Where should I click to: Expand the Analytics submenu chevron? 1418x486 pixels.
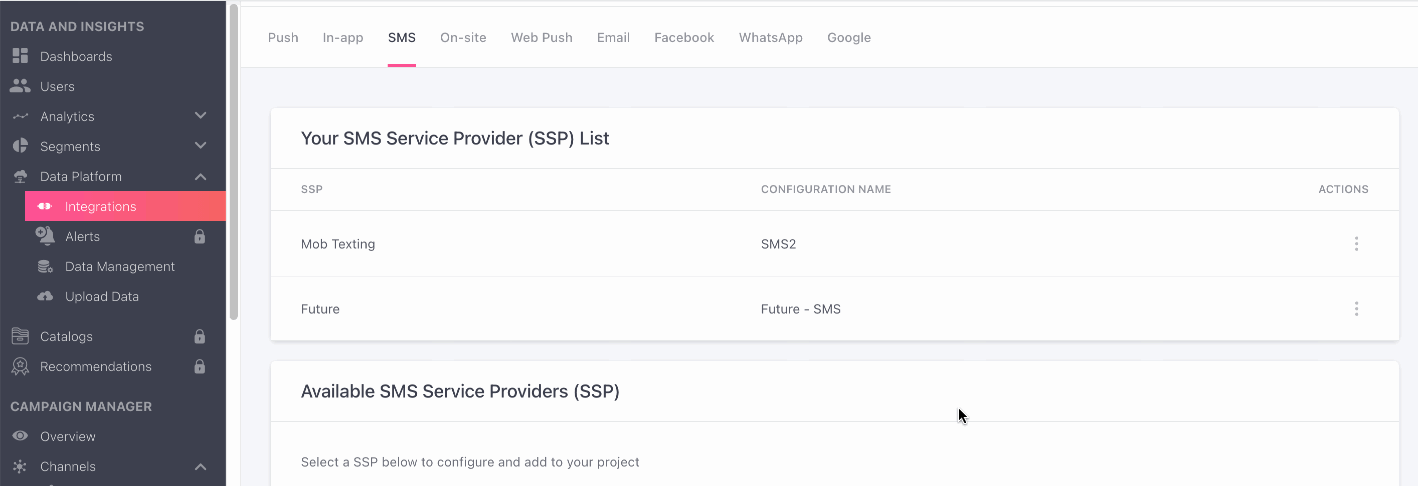(200, 116)
